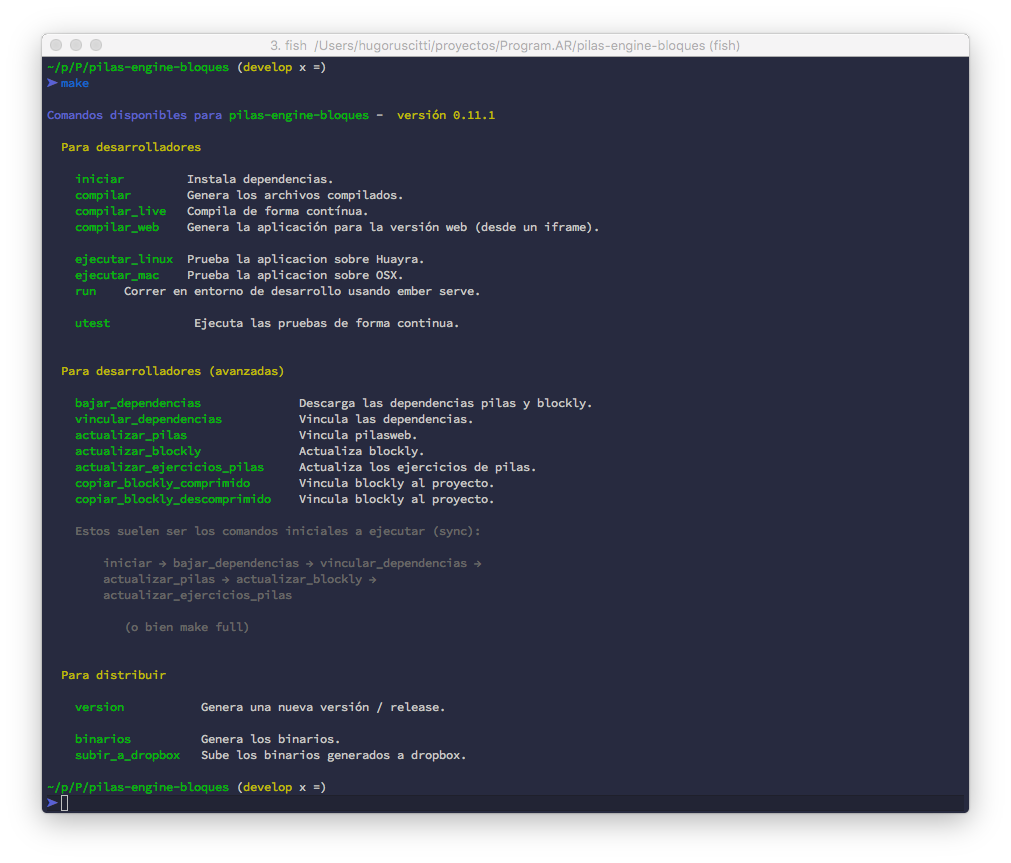Click the '(o bien make full)' hint

(x=187, y=627)
